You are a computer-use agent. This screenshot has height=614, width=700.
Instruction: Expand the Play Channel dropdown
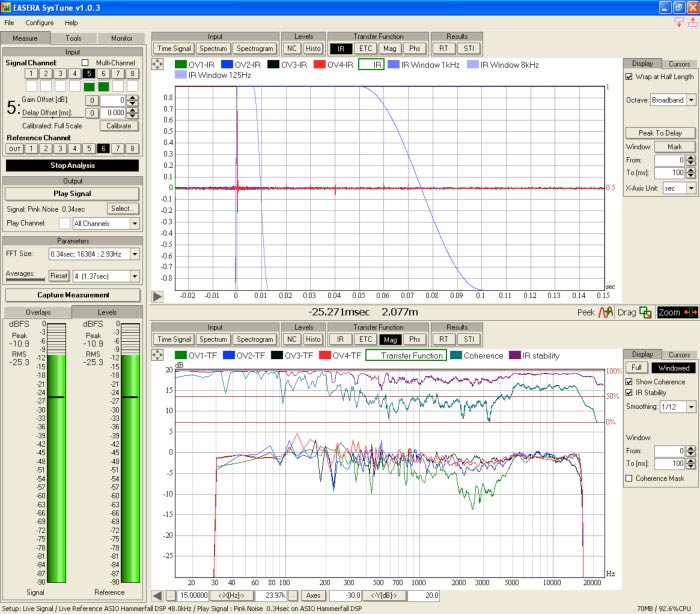[x=135, y=223]
